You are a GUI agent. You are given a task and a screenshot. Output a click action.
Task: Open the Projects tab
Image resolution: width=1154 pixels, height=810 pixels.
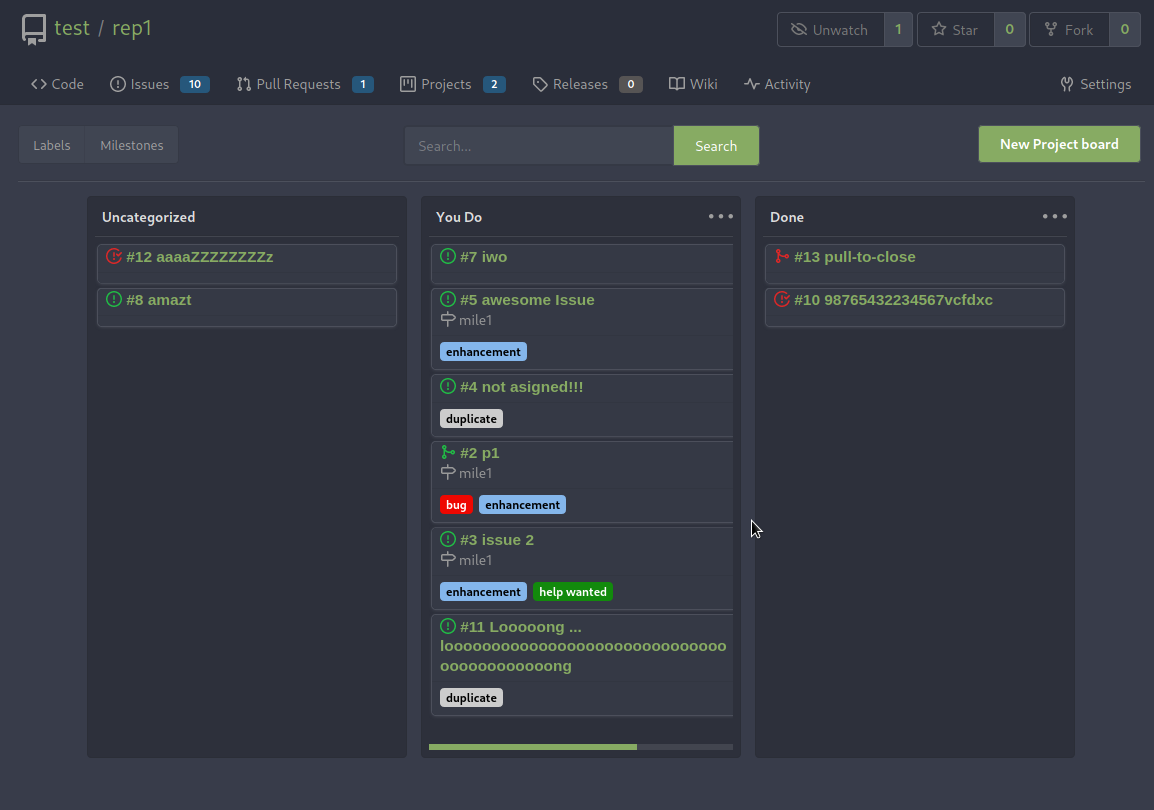453,84
